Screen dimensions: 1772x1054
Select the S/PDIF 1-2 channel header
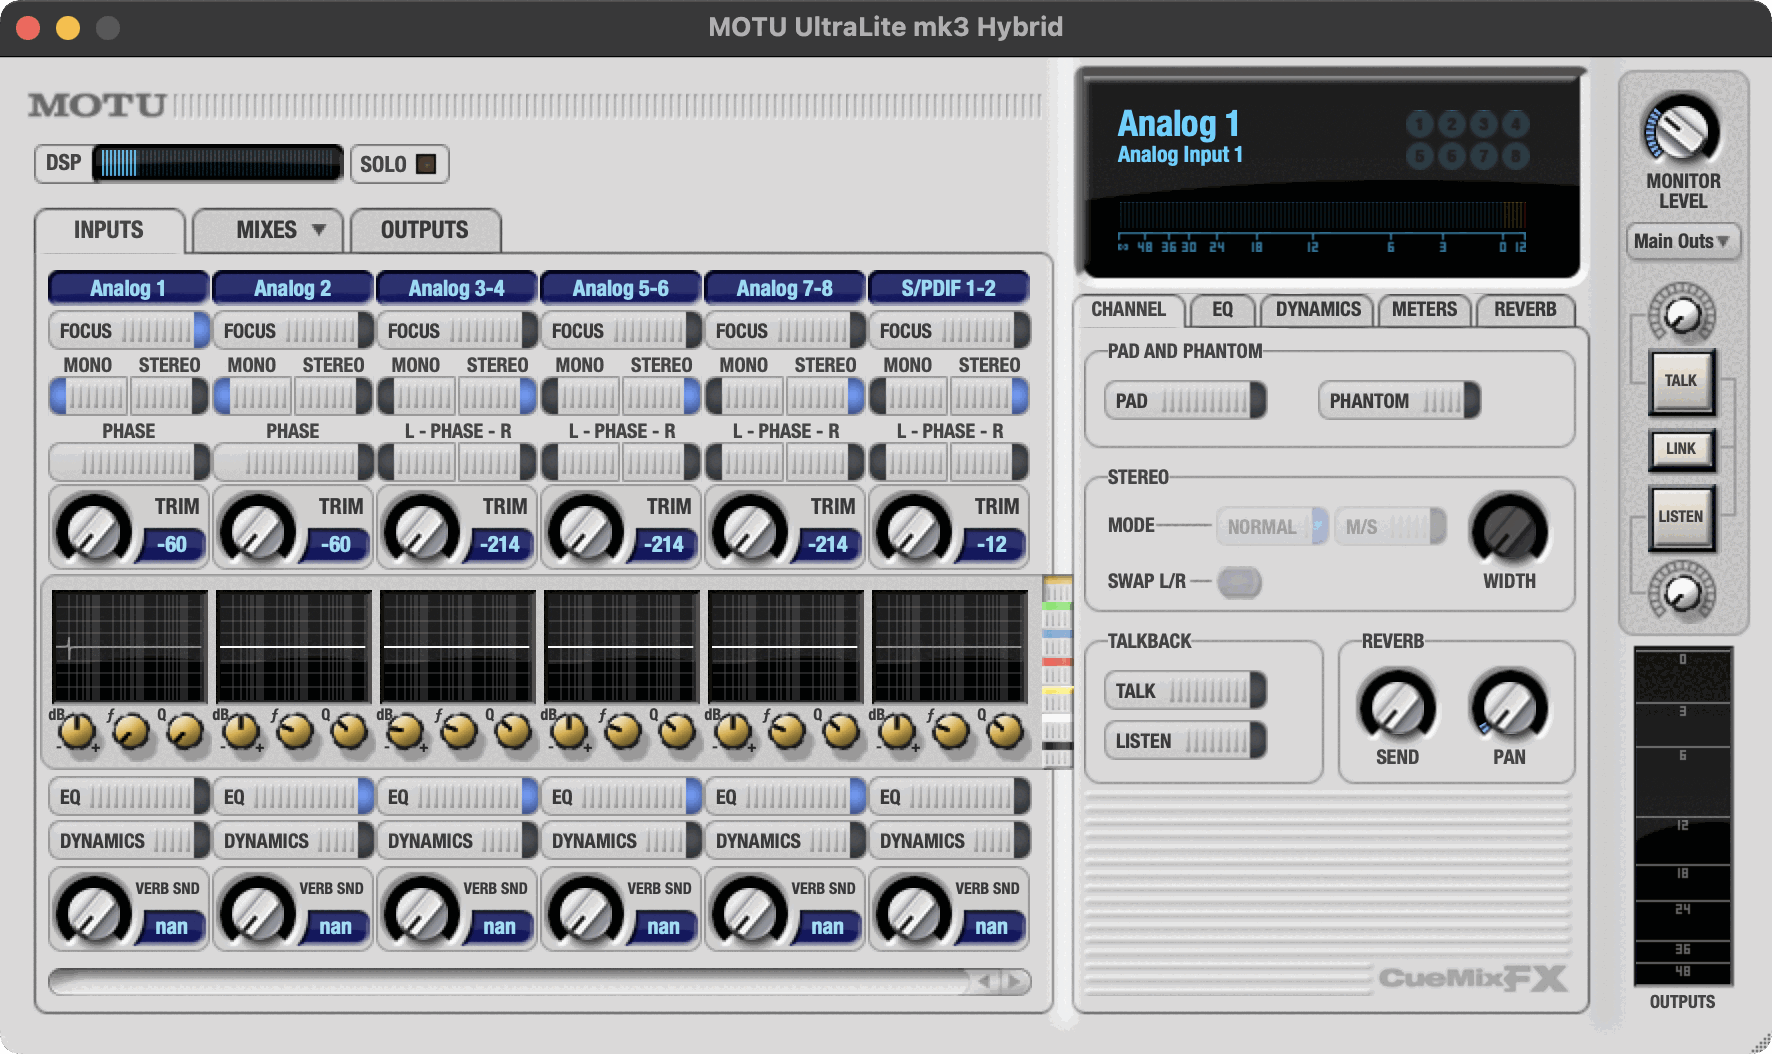click(949, 288)
